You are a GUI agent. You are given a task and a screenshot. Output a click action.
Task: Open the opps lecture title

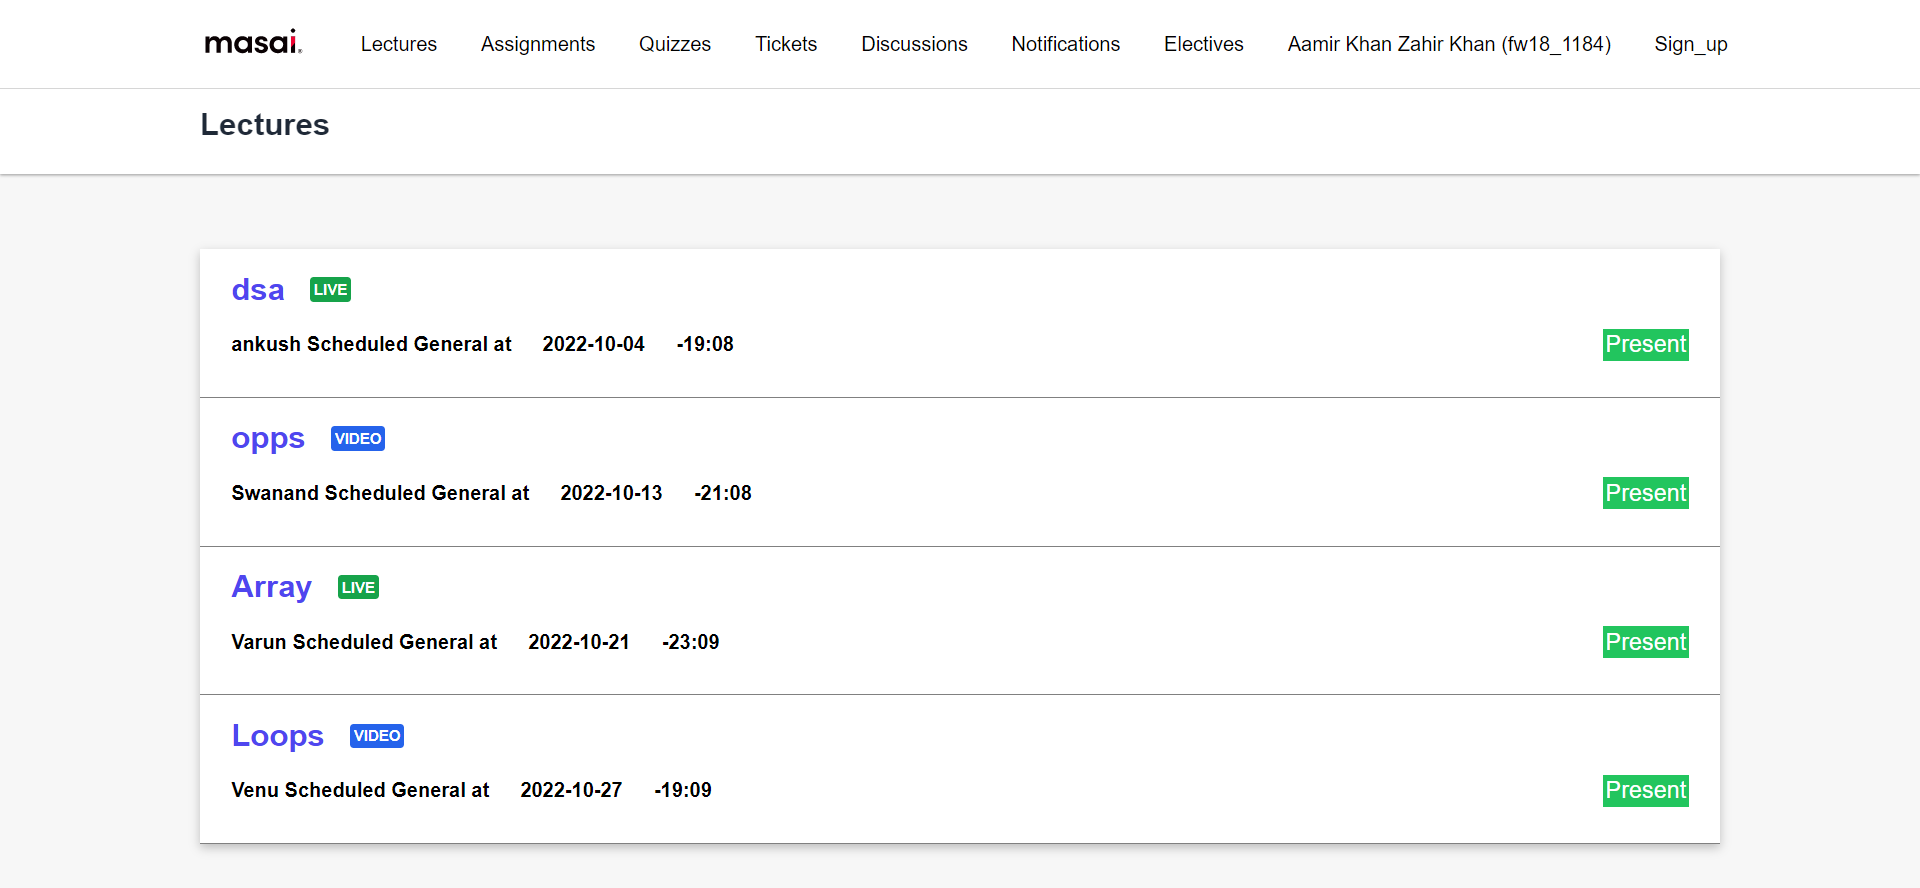pos(268,439)
